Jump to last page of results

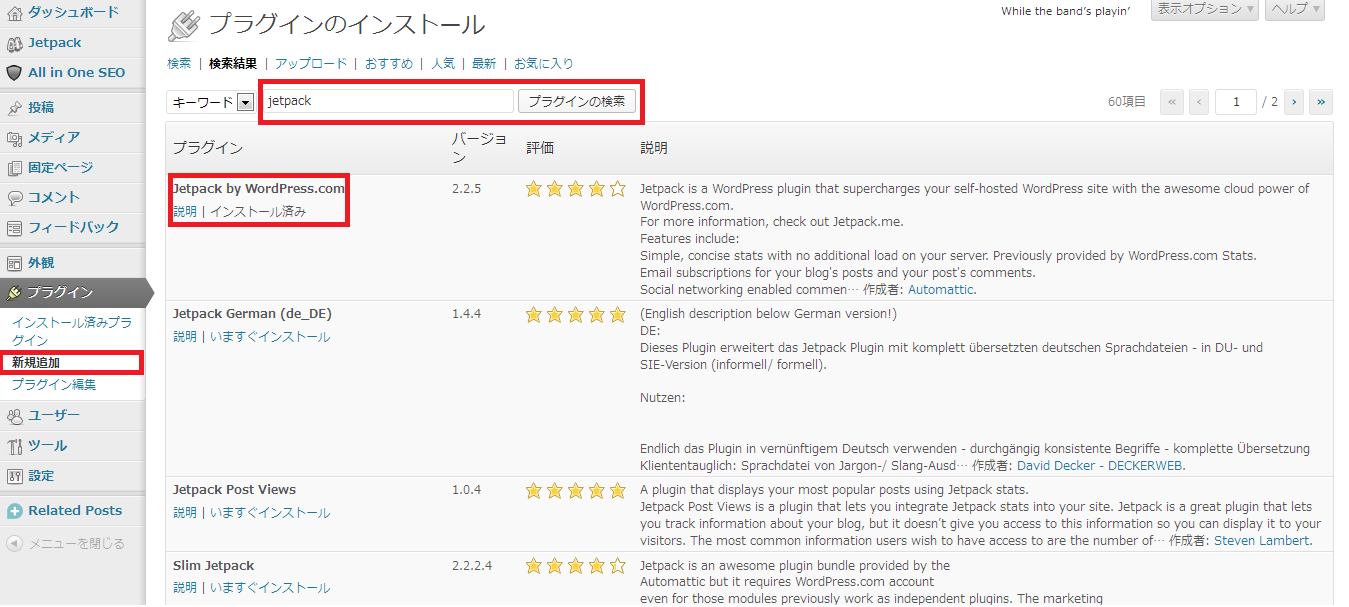[x=1321, y=101]
